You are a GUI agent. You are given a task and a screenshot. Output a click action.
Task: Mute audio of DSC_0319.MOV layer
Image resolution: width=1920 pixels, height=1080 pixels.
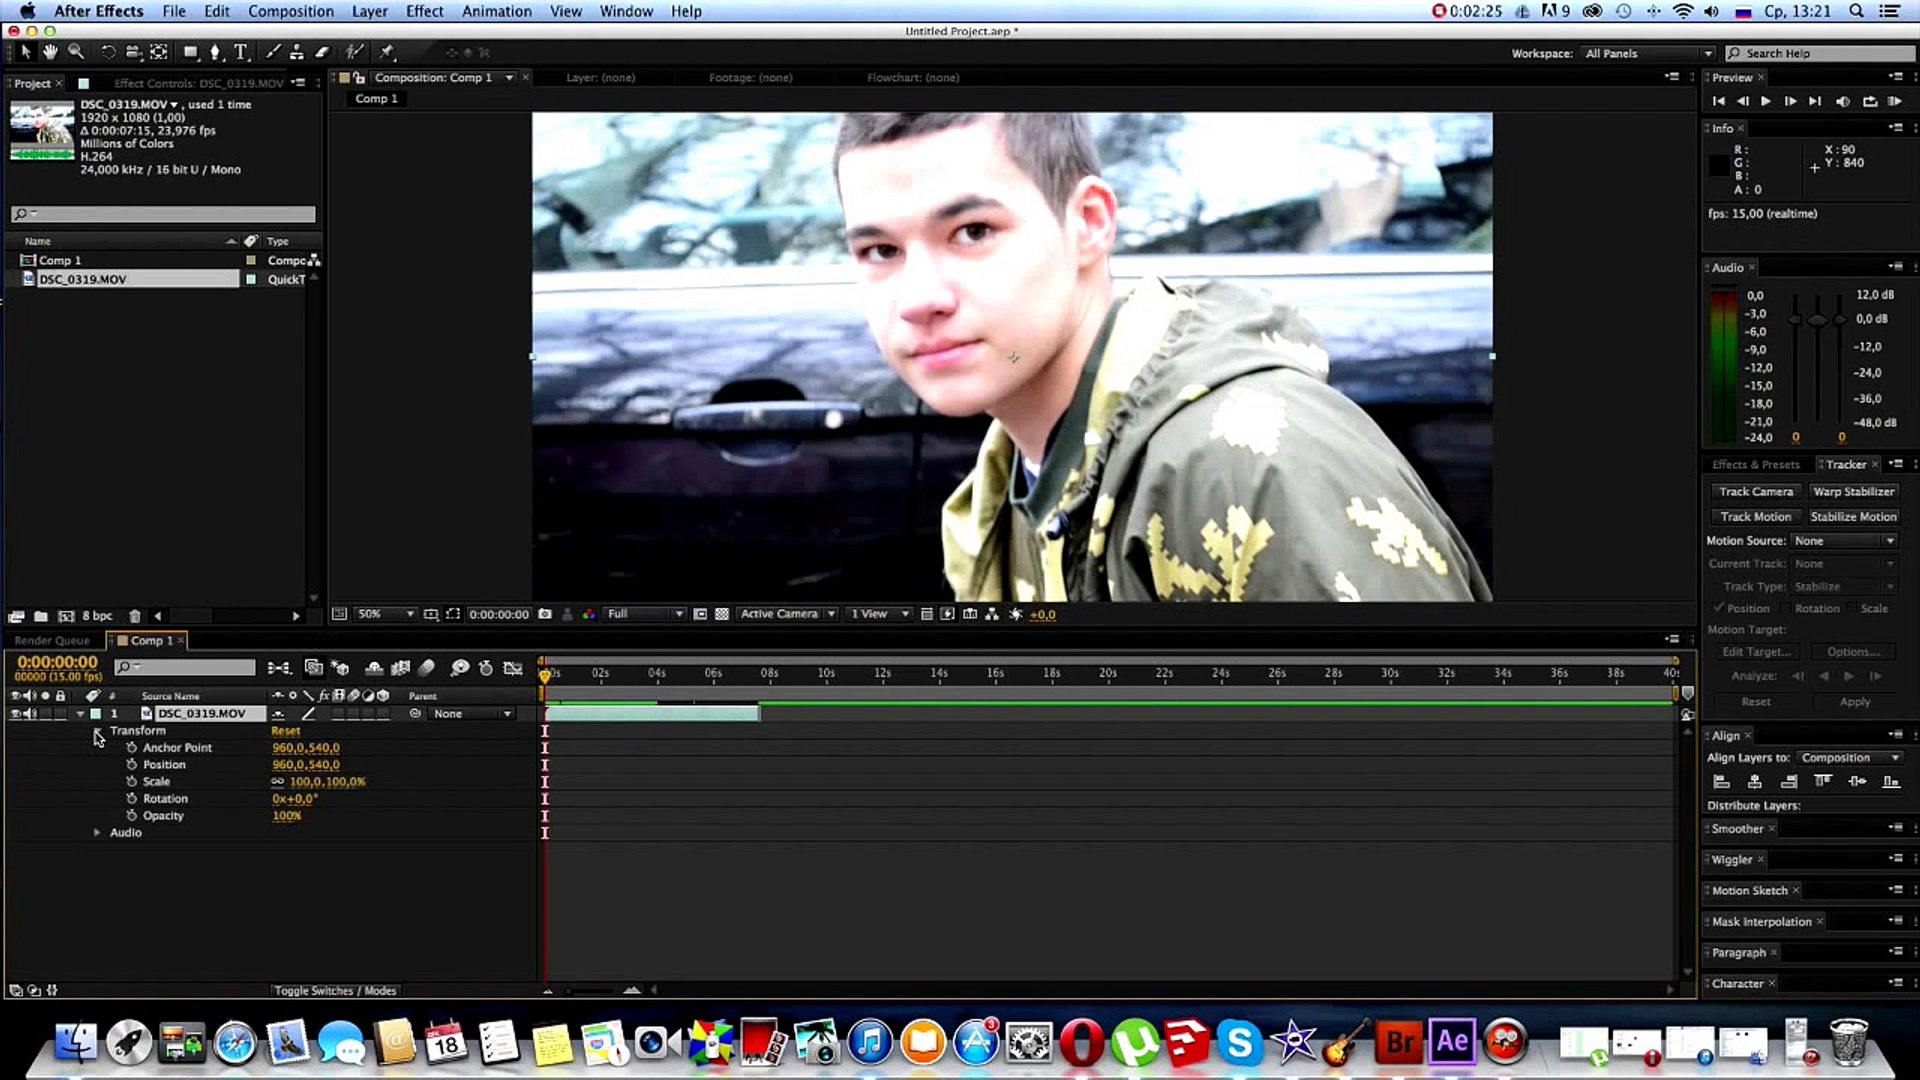30,714
